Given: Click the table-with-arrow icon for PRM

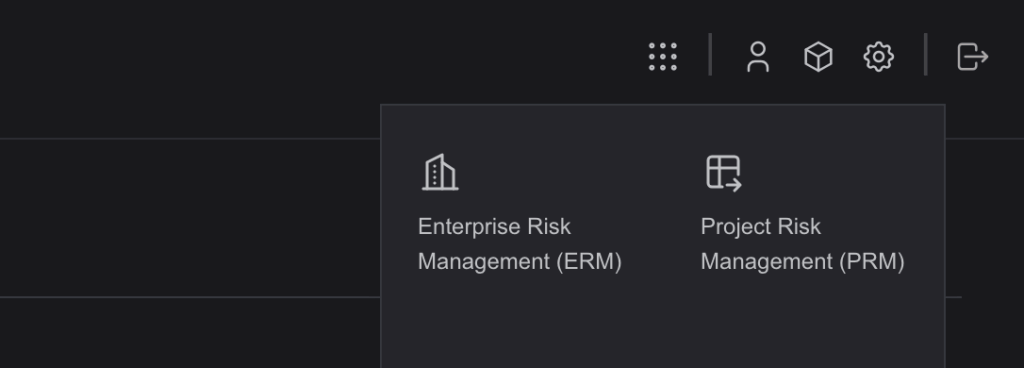Looking at the screenshot, I should (x=724, y=173).
